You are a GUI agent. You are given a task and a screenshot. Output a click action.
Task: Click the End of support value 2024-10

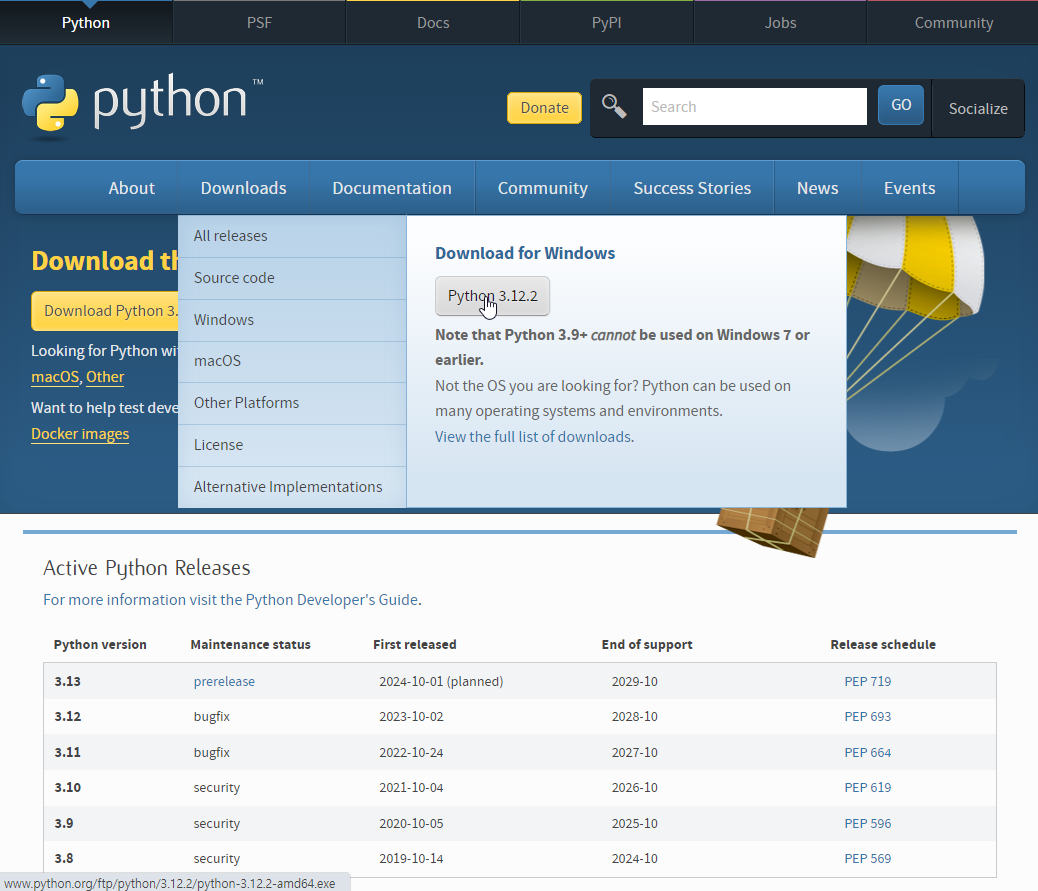pyautogui.click(x=634, y=858)
